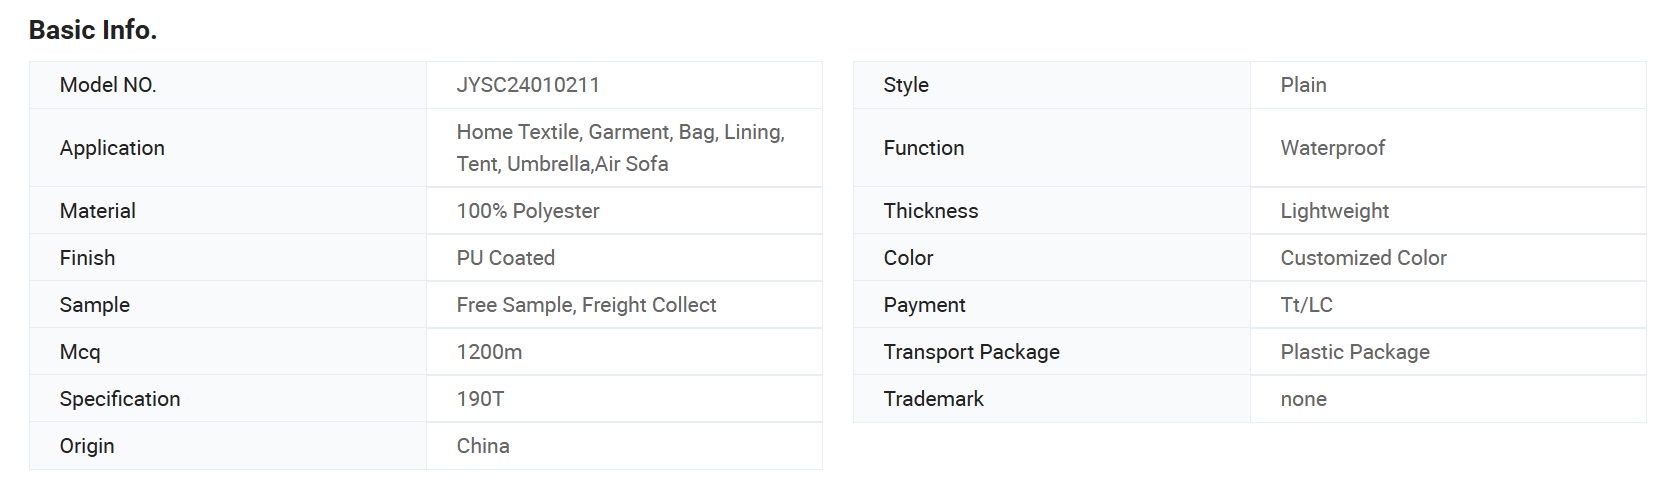Select Free Sample, Freight Collect text

[x=587, y=305]
